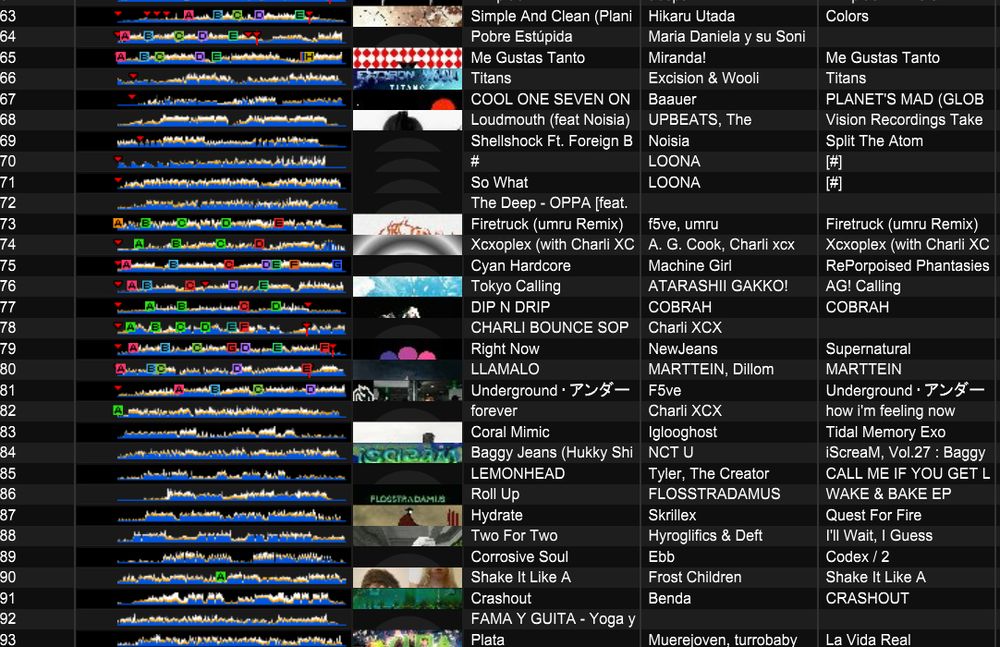The height and width of the screenshot is (647, 1000).
Task: Click the 'Coral Mimic' track title
Action: click(x=510, y=432)
